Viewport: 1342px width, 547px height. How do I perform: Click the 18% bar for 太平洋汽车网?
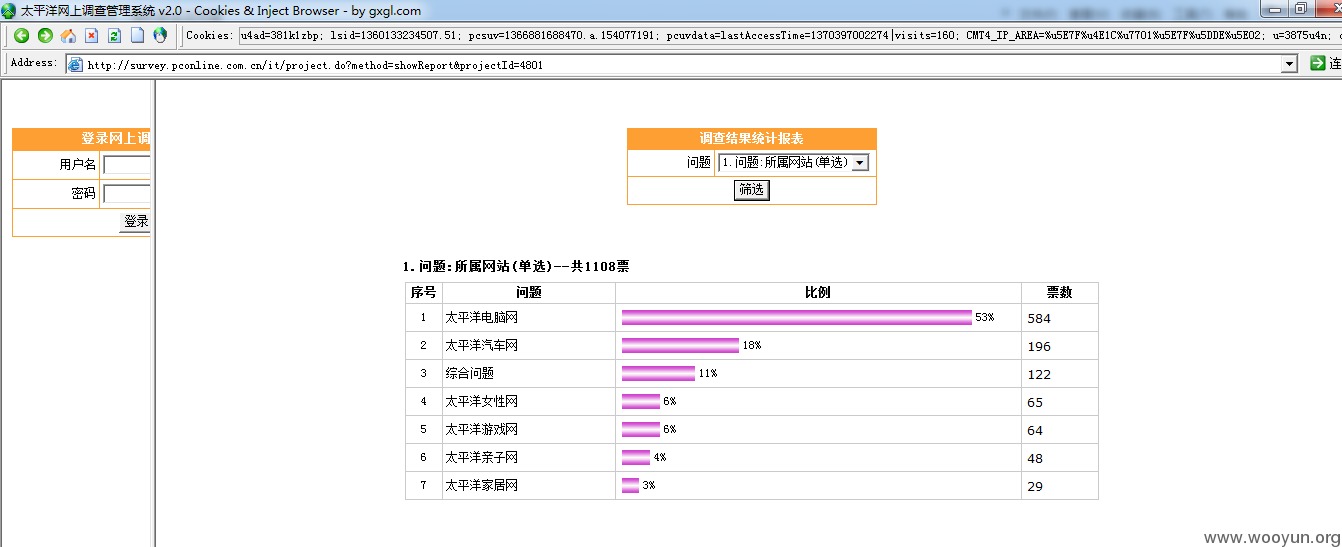680,345
